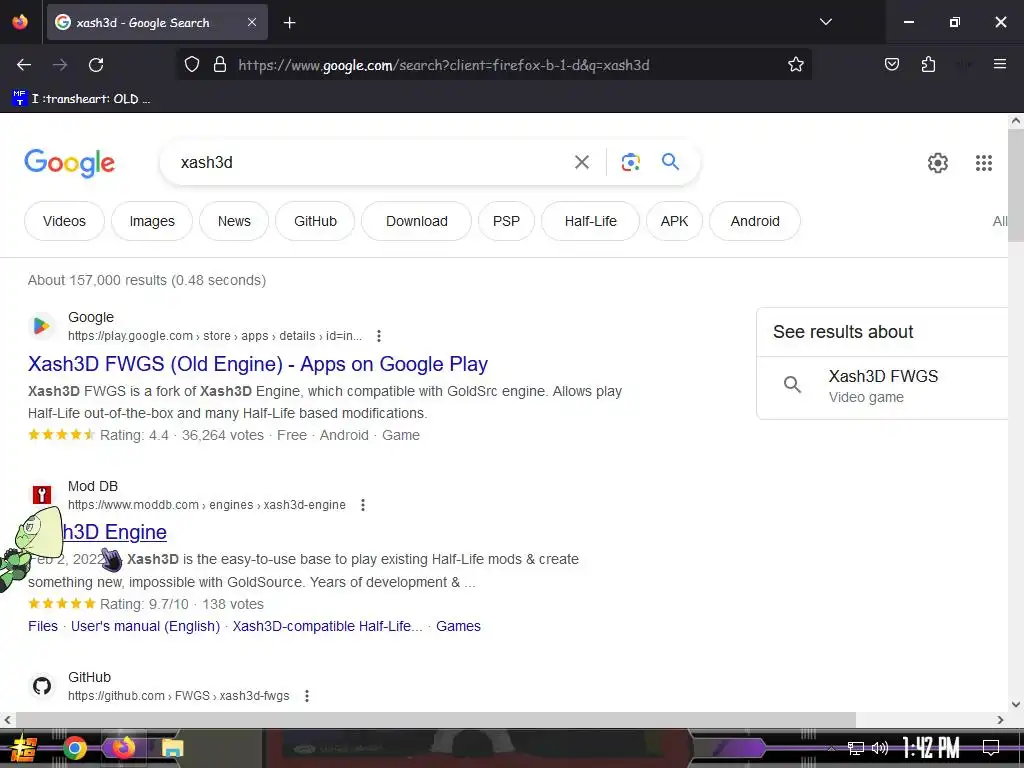Viewport: 1024px width, 768px height.
Task: Open the Firefox hamburger menu
Action: click(1000, 64)
